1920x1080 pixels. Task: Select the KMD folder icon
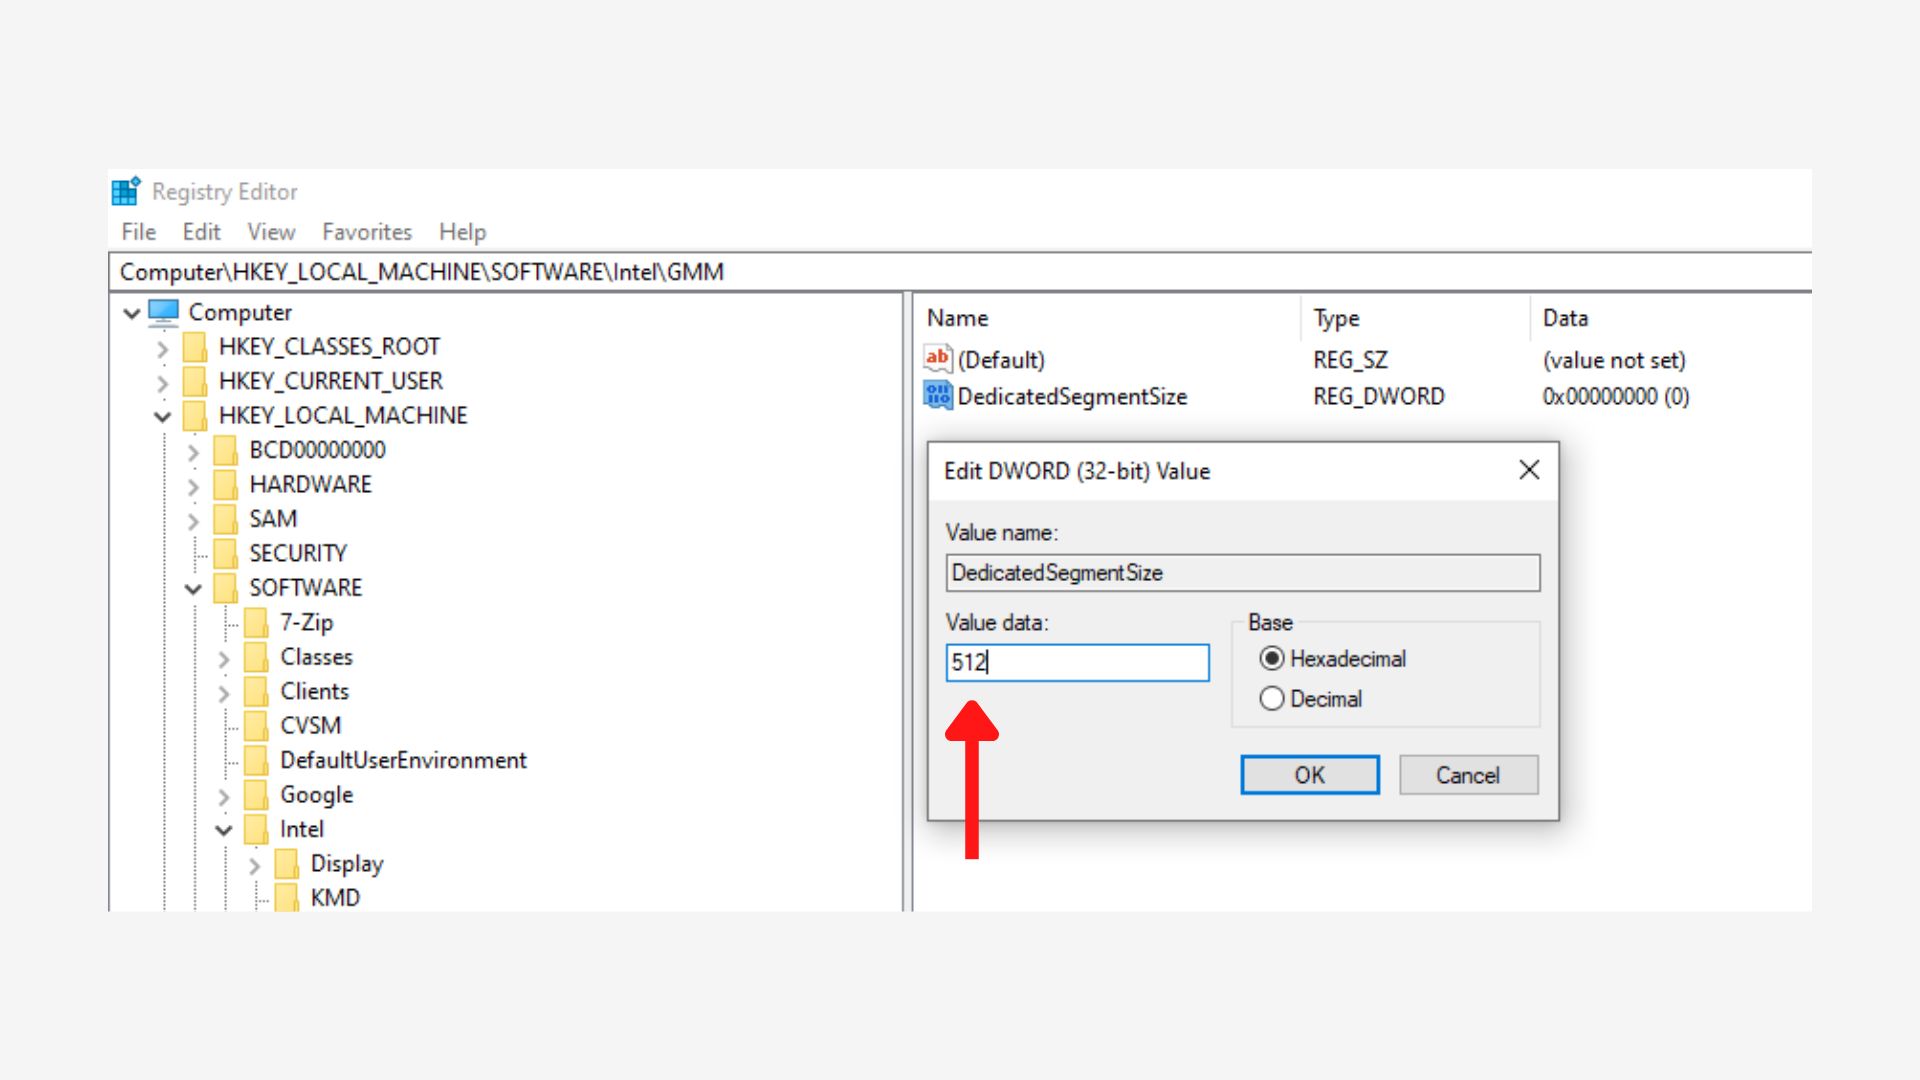tap(287, 898)
